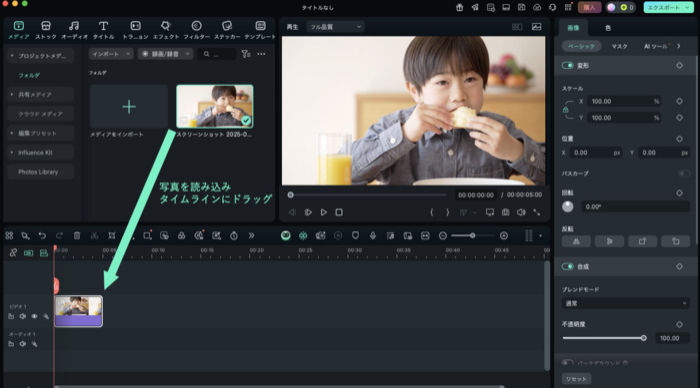
Task: Select the ベーシック sub-tab
Action: pyautogui.click(x=581, y=46)
